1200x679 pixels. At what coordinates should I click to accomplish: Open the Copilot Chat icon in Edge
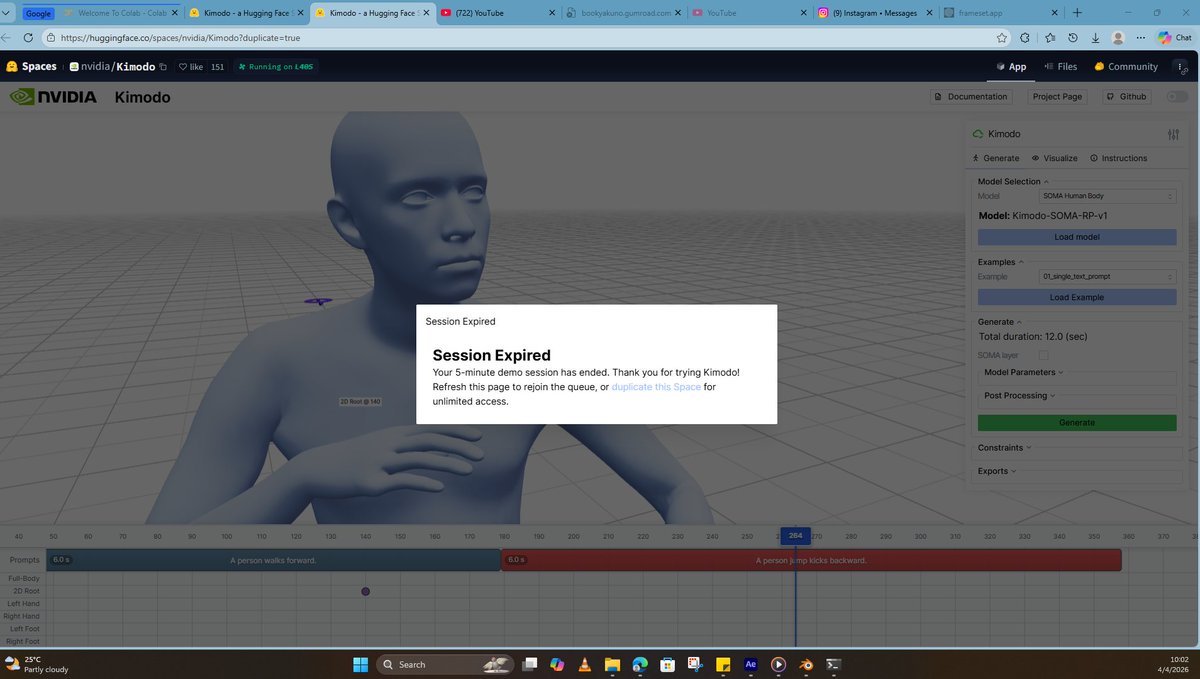[x=1174, y=37]
